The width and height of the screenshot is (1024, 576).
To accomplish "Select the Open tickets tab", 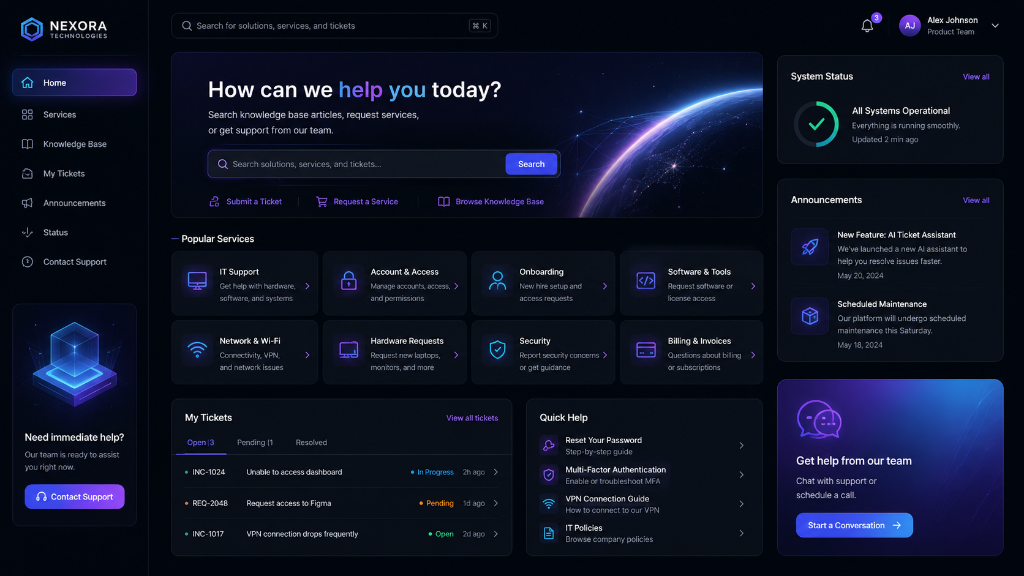I will [x=200, y=442].
